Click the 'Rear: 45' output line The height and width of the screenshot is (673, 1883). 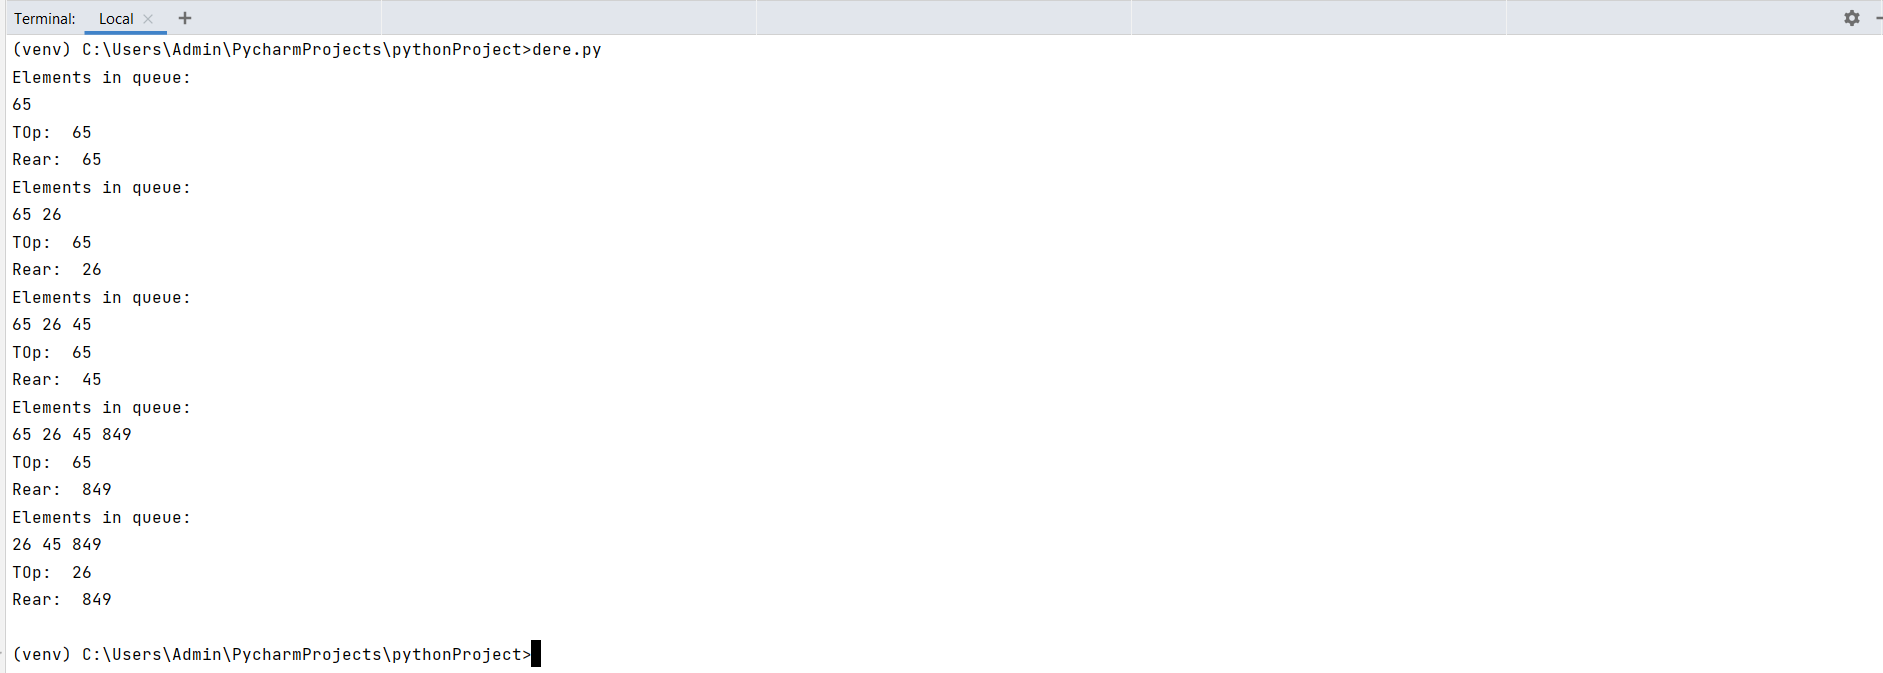57,380
